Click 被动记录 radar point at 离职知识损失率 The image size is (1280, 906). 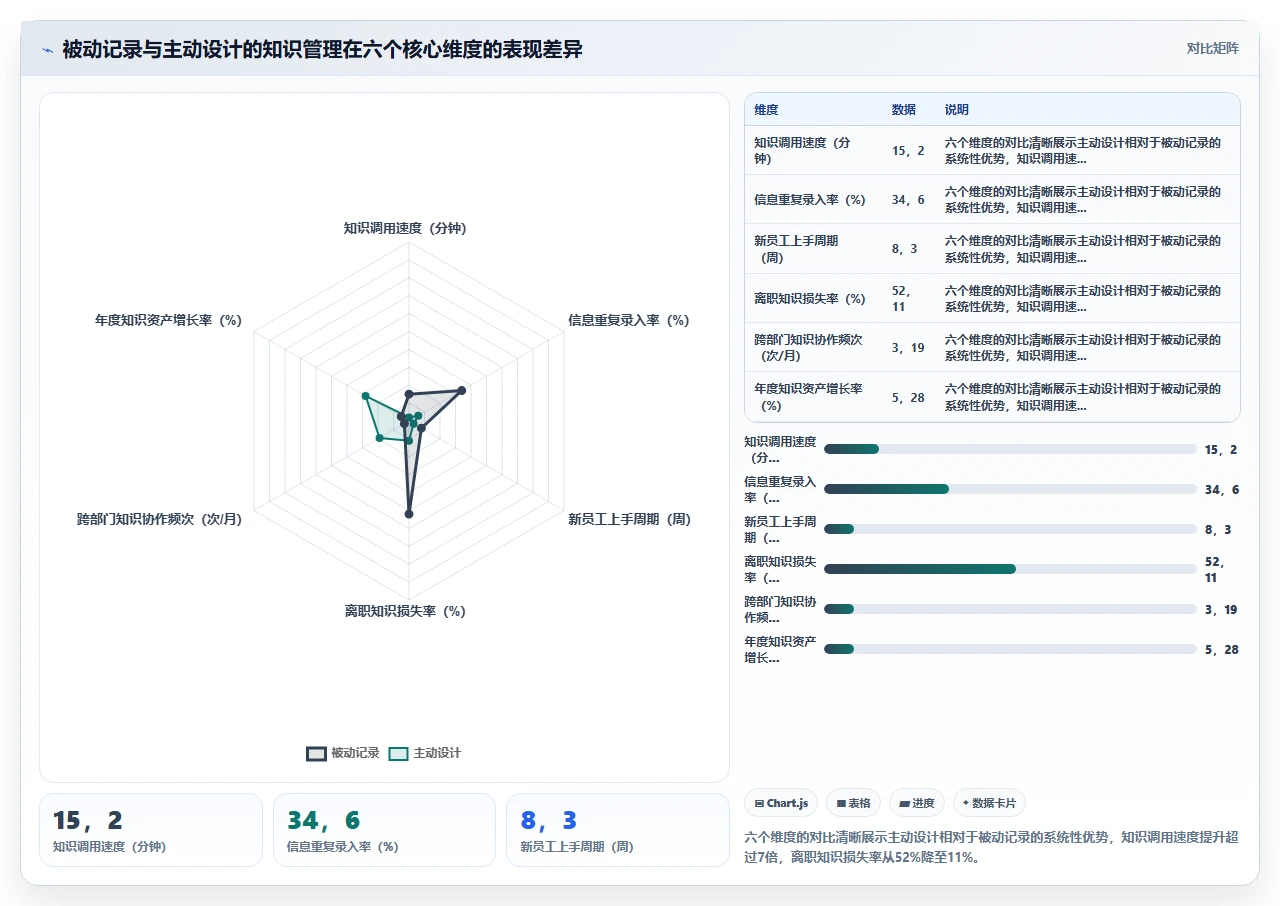[408, 514]
